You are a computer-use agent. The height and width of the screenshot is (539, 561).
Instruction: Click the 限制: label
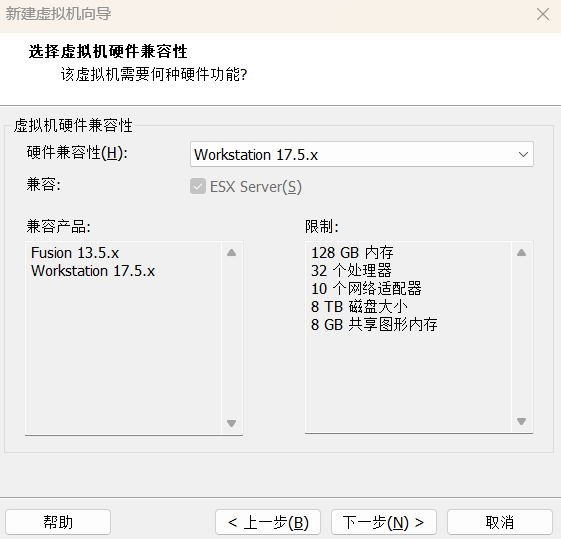[x=322, y=226]
